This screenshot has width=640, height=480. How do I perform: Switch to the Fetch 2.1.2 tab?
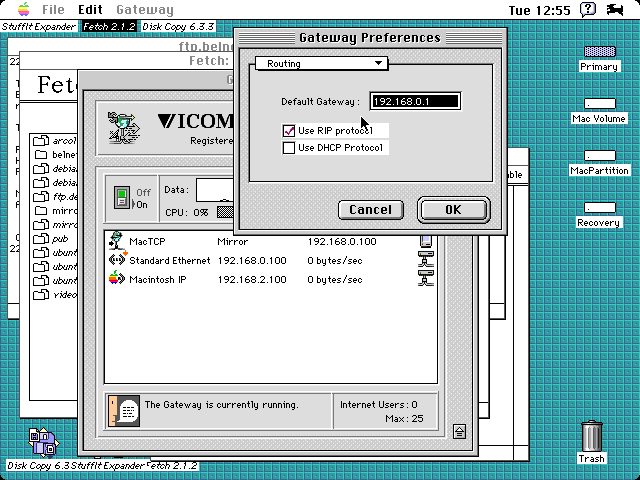click(109, 27)
